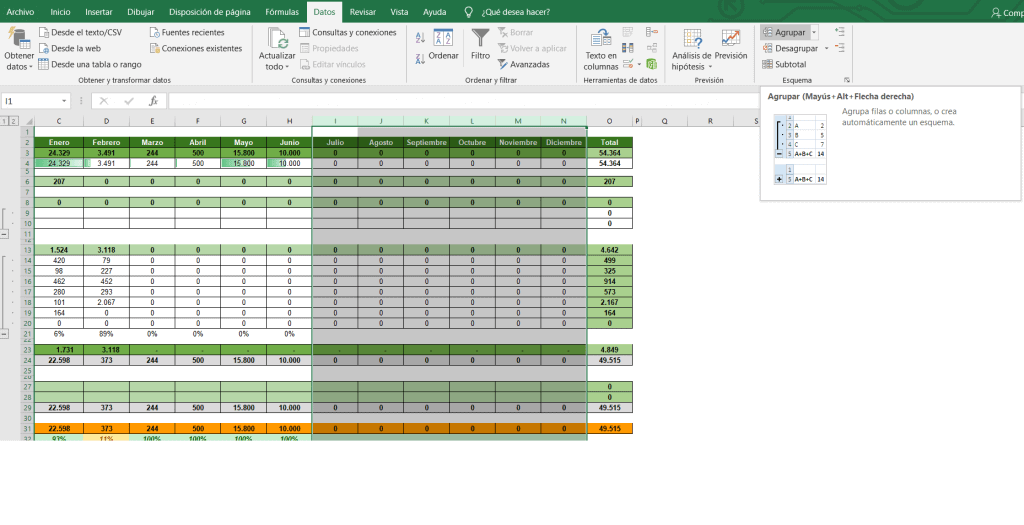Viewport: 1024px width, 525px height.
Task: Click the Enero header cell
Action: pos(59,142)
